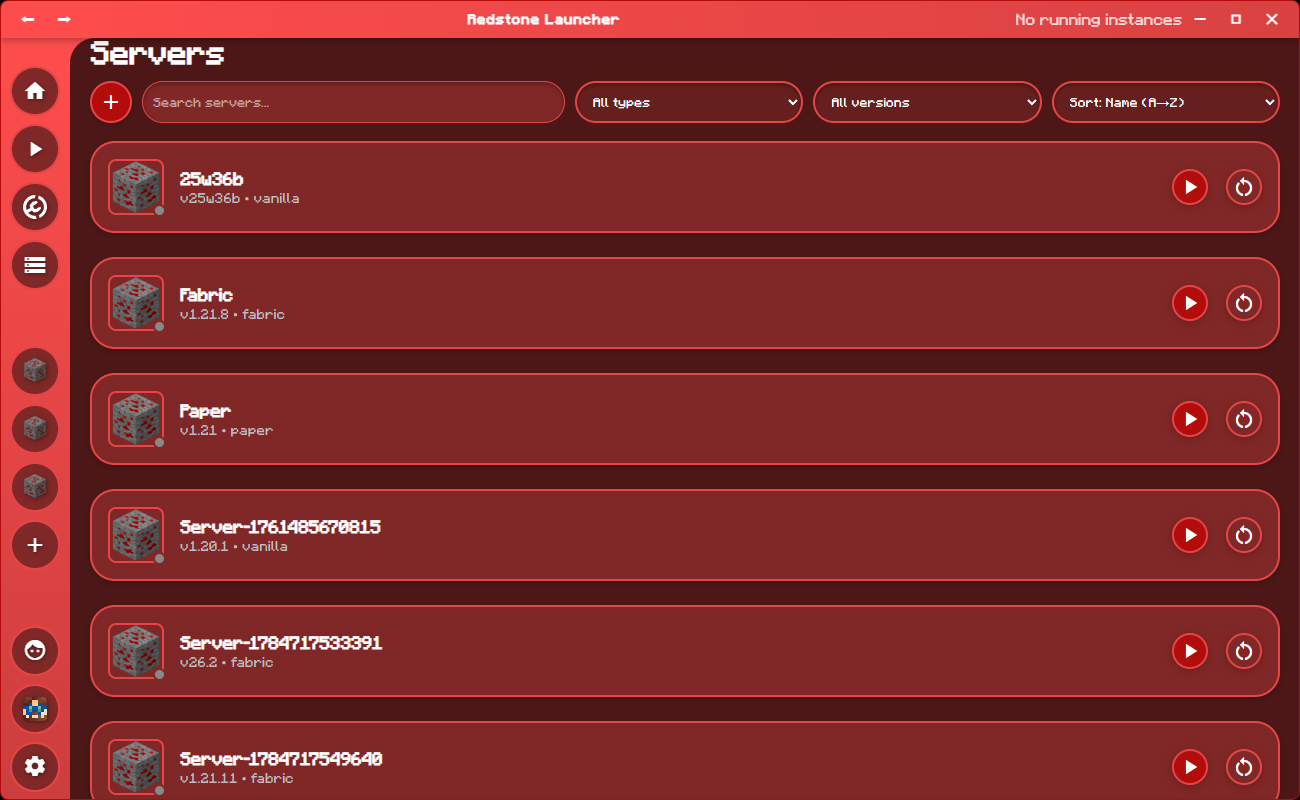
Task: Open Settings gear in sidebar
Action: pos(35,767)
